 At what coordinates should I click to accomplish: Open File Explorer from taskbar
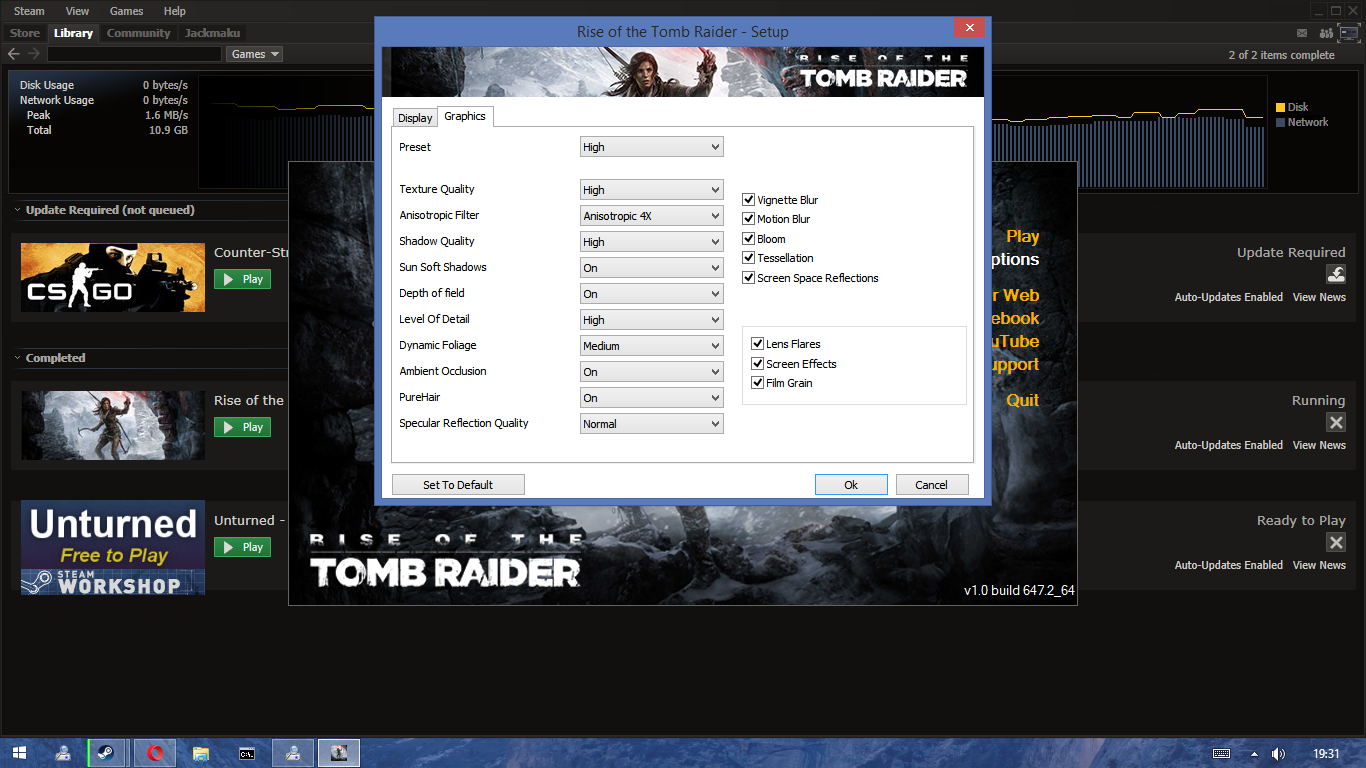point(201,753)
